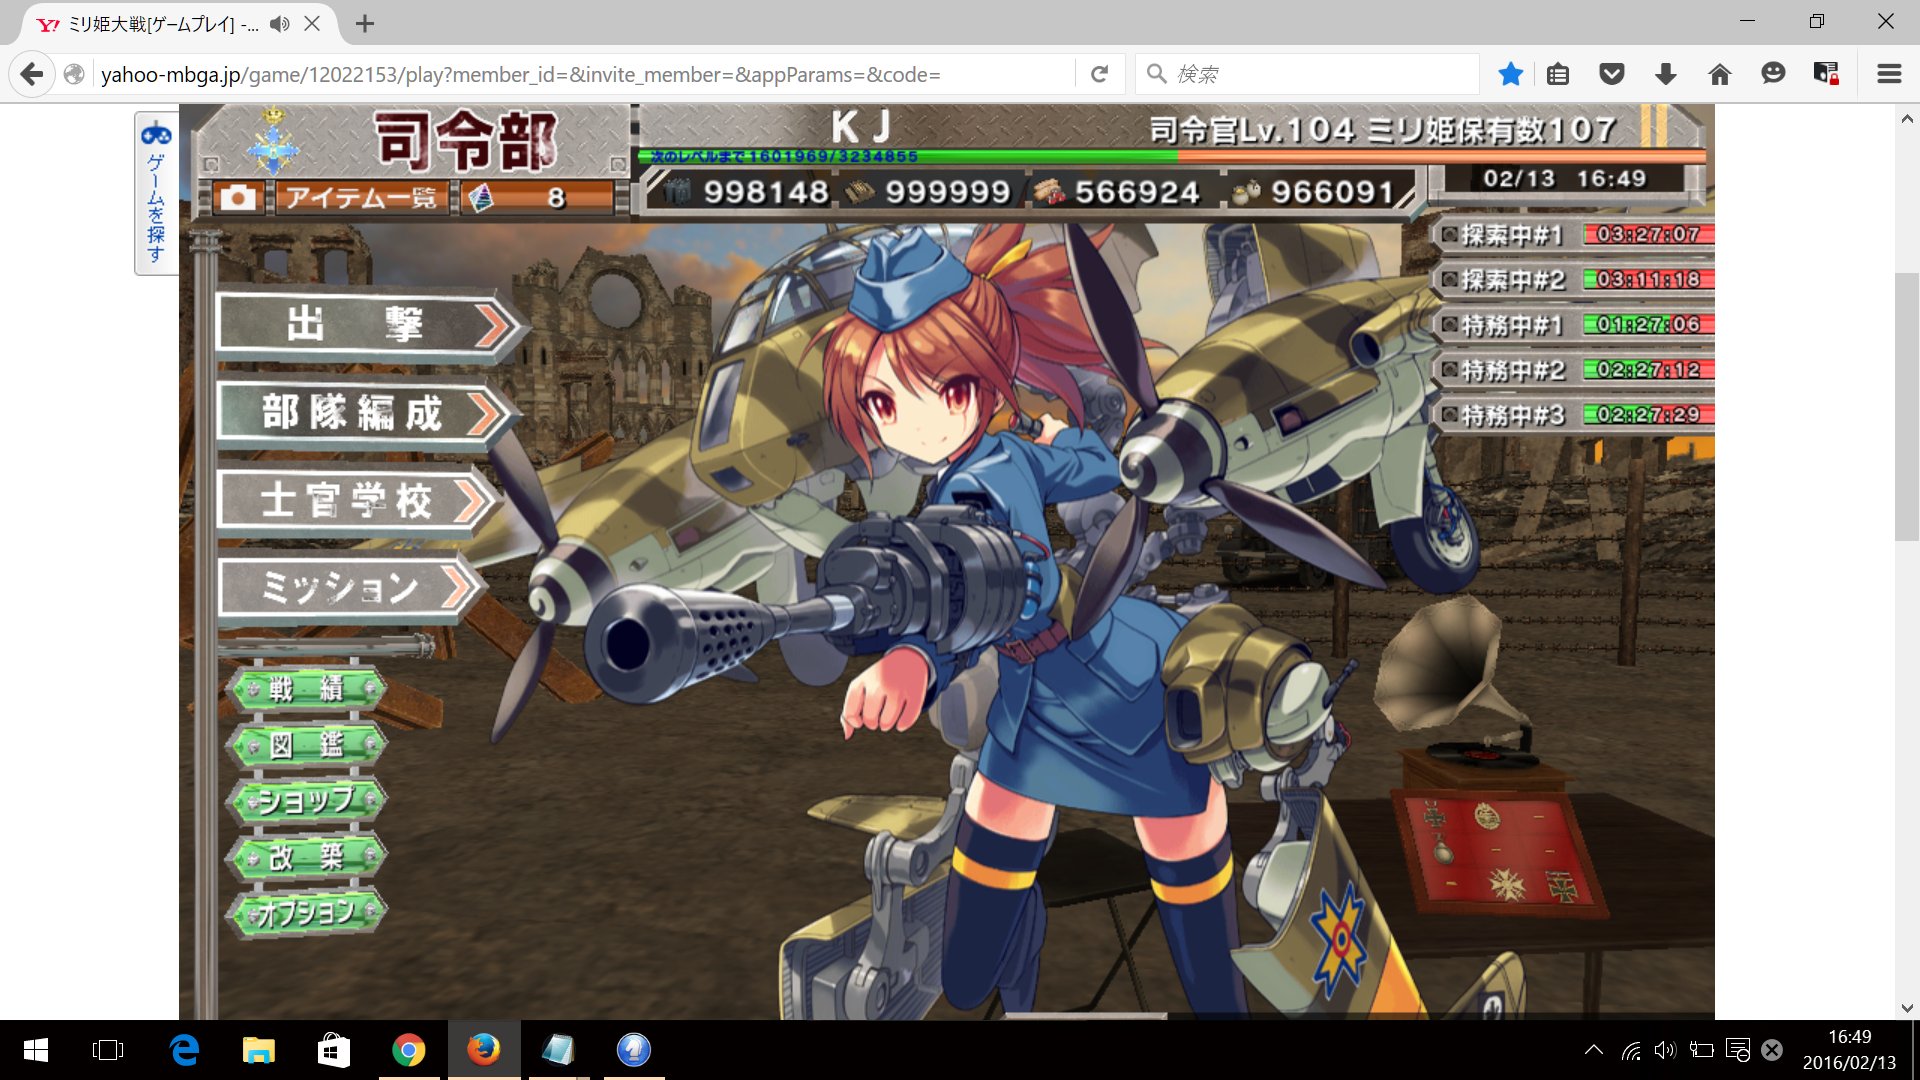Open File Explorer from the taskbar
The height and width of the screenshot is (1080, 1920).
pos(259,1050)
